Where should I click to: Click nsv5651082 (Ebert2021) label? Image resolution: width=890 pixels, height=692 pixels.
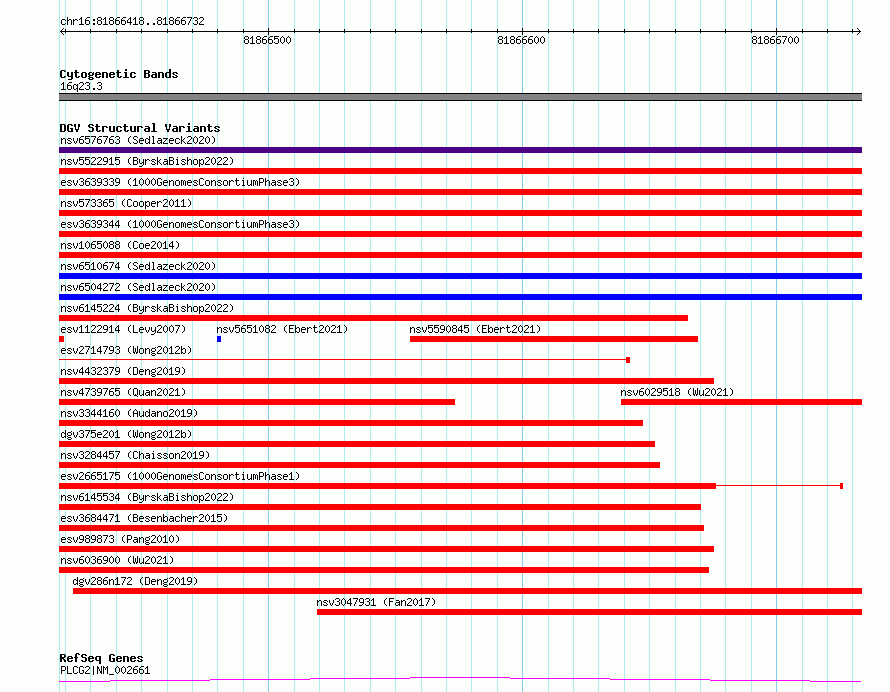tap(282, 329)
